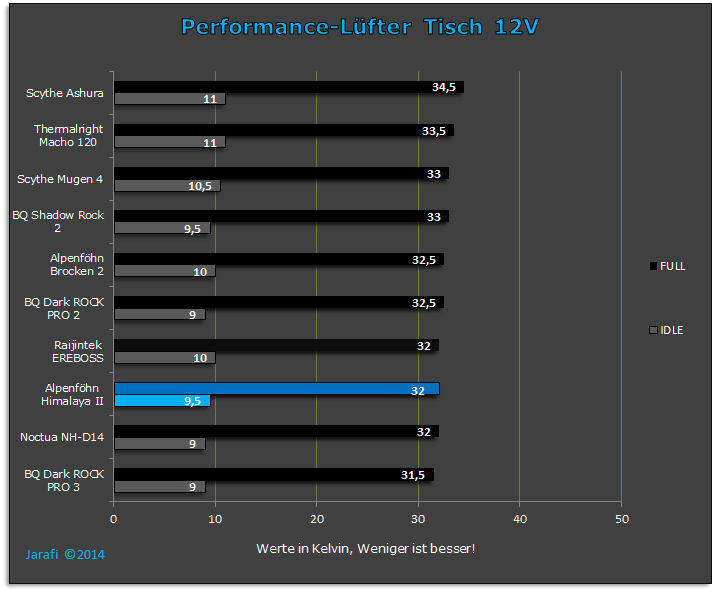Select Alpenföhn Brocken 2 FULL bar 32,5
This screenshot has width=714, height=592.
(x=279, y=259)
